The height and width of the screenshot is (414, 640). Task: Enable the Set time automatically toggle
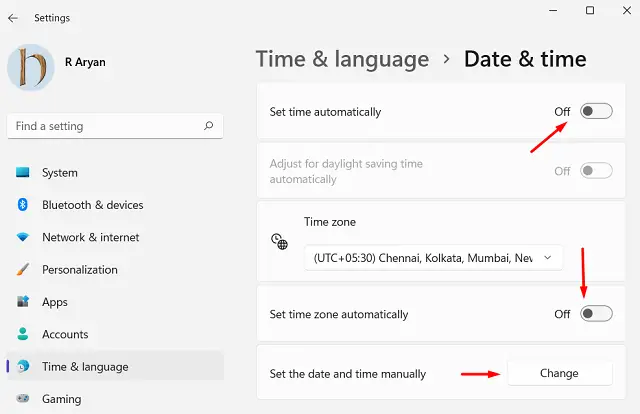[596, 112]
